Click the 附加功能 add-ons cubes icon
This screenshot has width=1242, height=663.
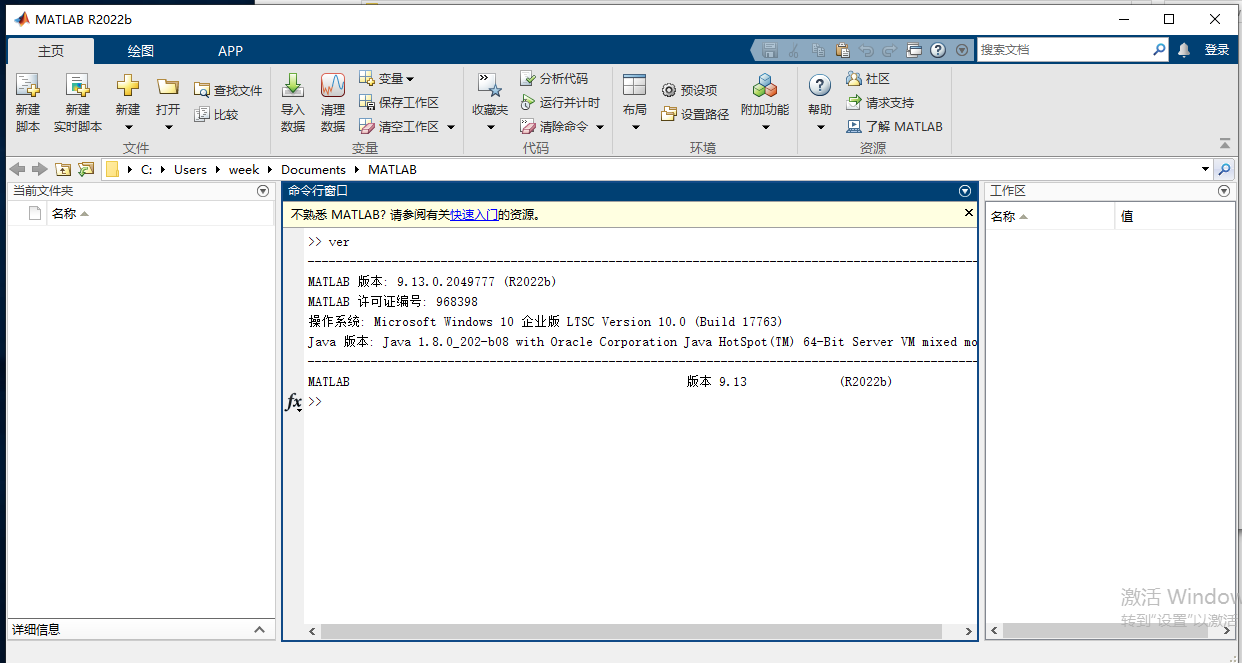(765, 86)
